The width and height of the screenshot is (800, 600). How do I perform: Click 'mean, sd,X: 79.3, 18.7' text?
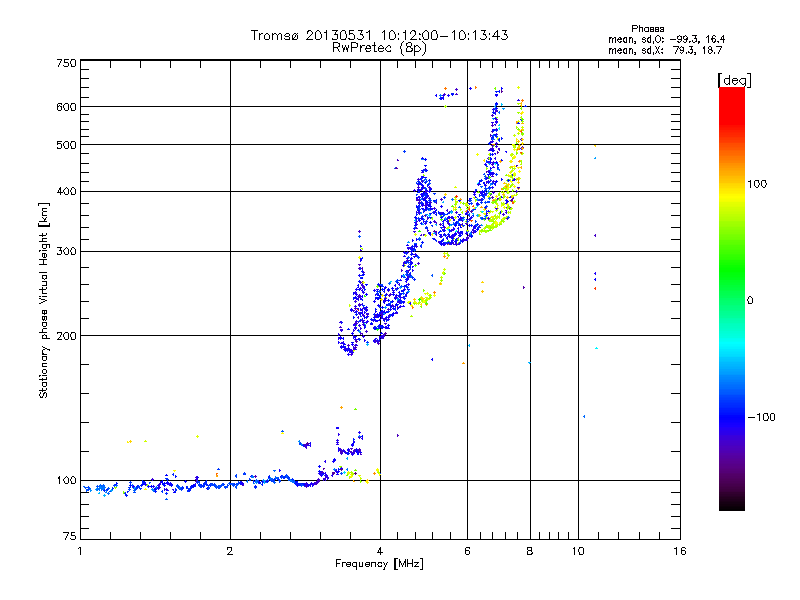click(665, 50)
